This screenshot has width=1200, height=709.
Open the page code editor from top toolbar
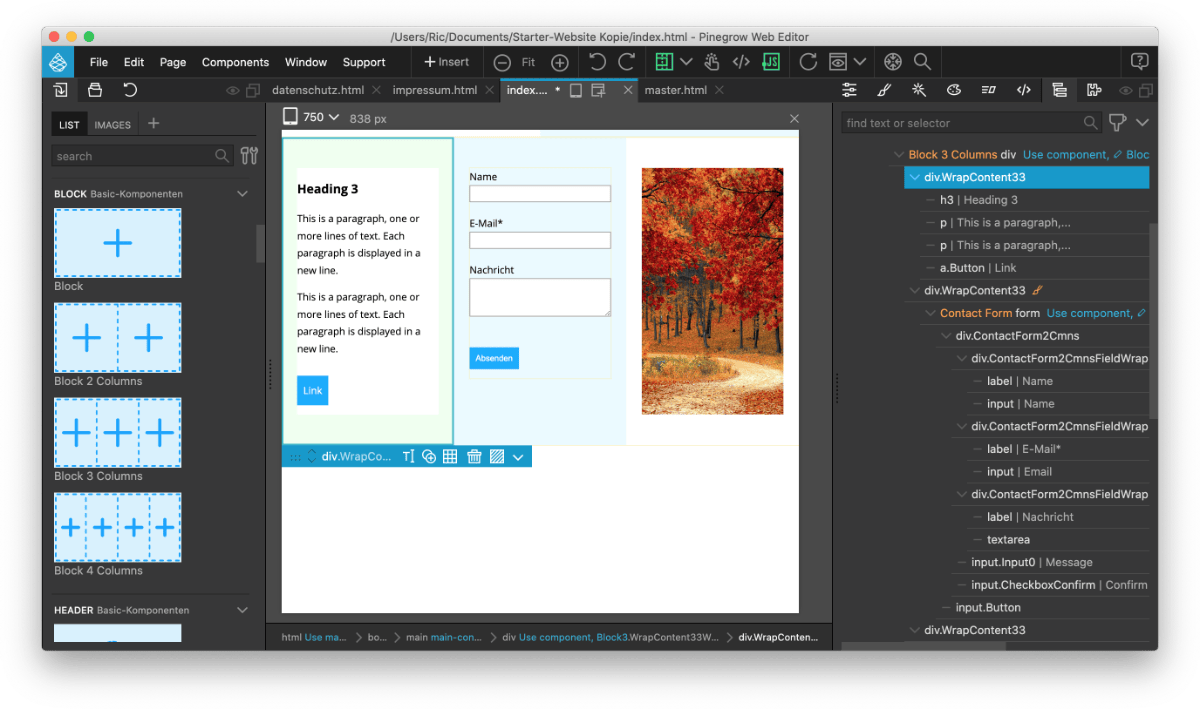click(741, 62)
